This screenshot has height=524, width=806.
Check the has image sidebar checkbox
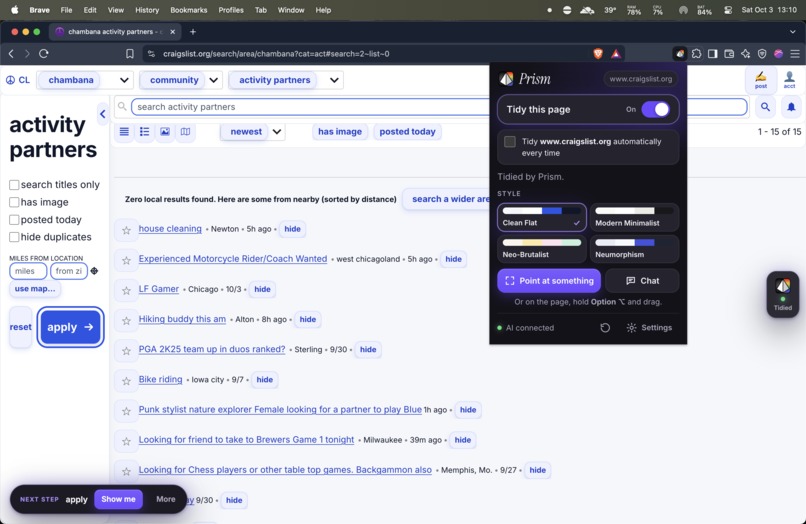pyautogui.click(x=14, y=202)
